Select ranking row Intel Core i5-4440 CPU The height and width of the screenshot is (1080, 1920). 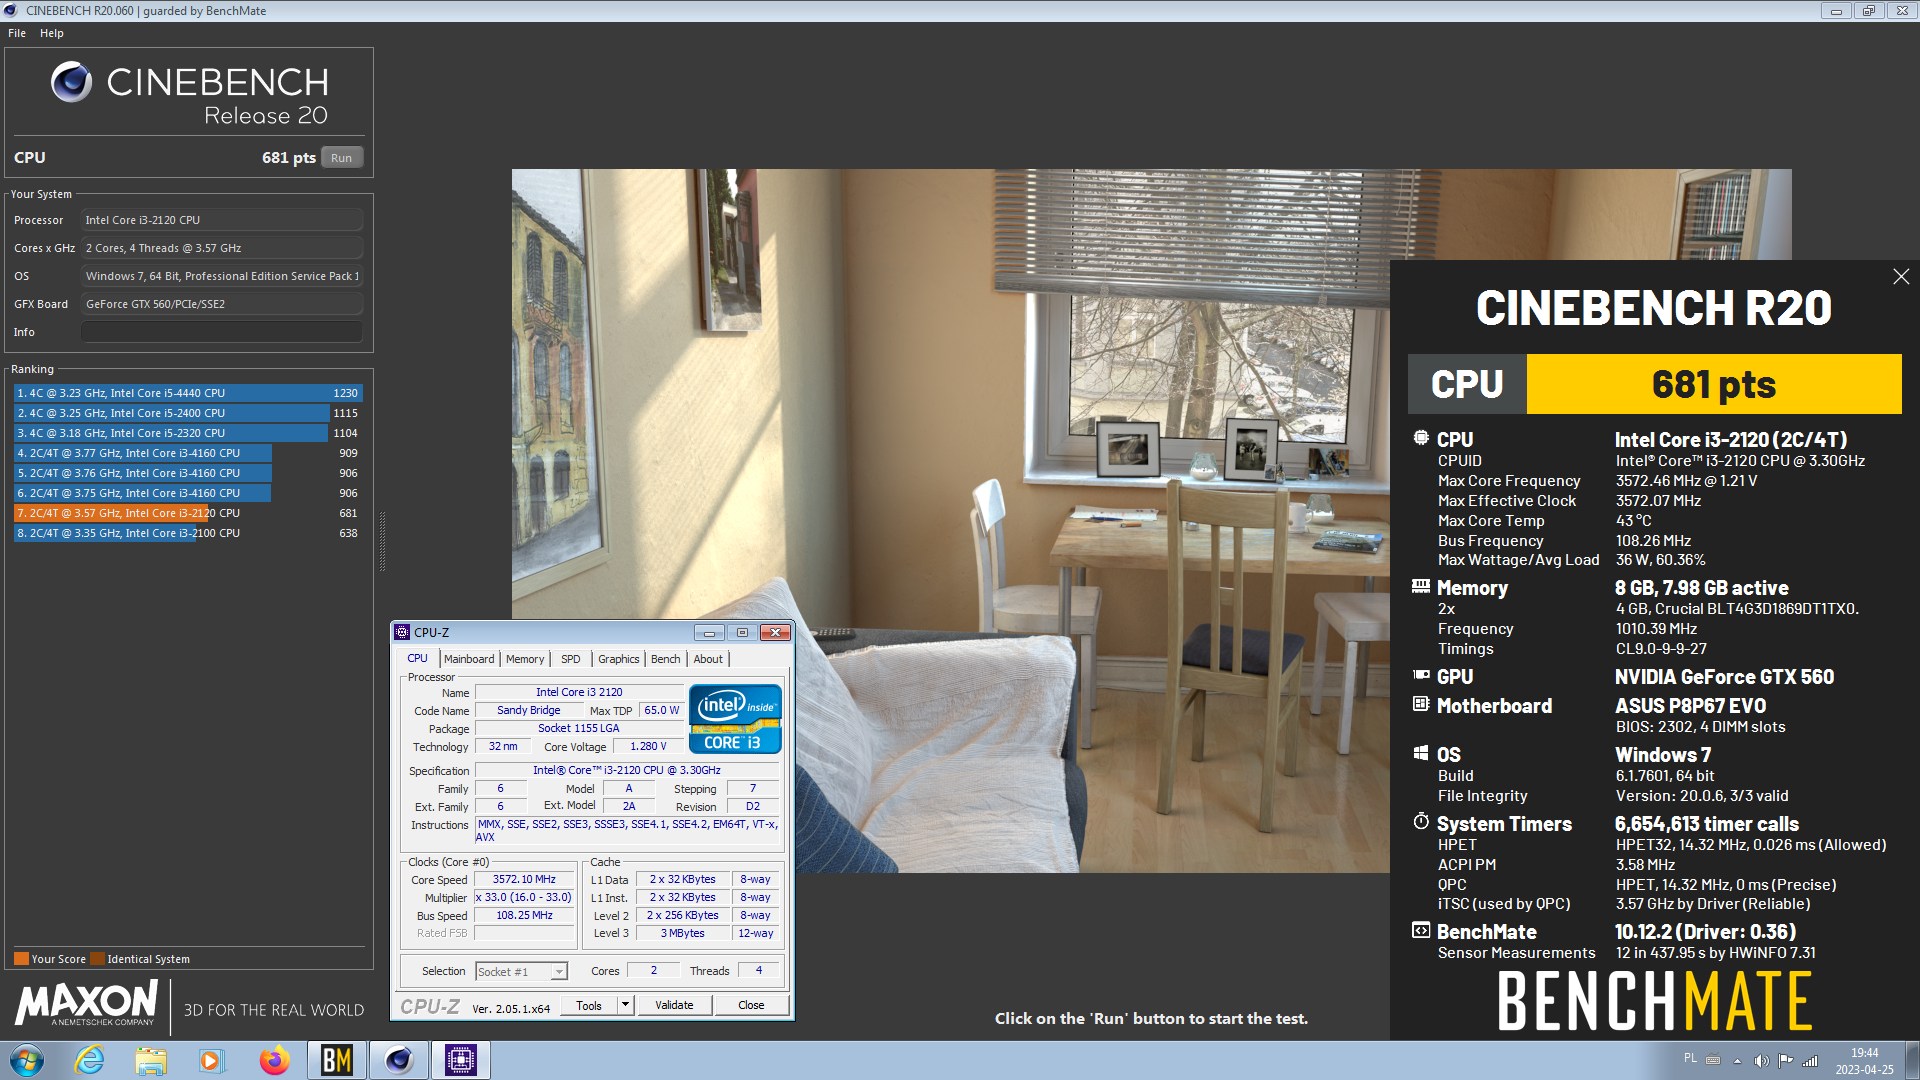188,393
